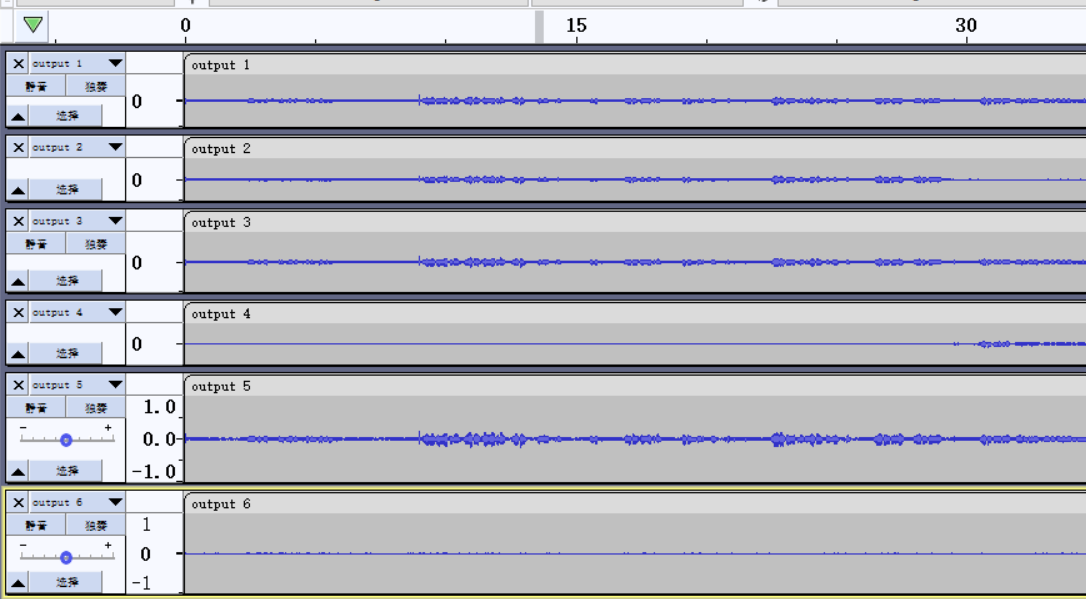
Task: Select output 4 track via 选择 button
Action: click(66, 353)
